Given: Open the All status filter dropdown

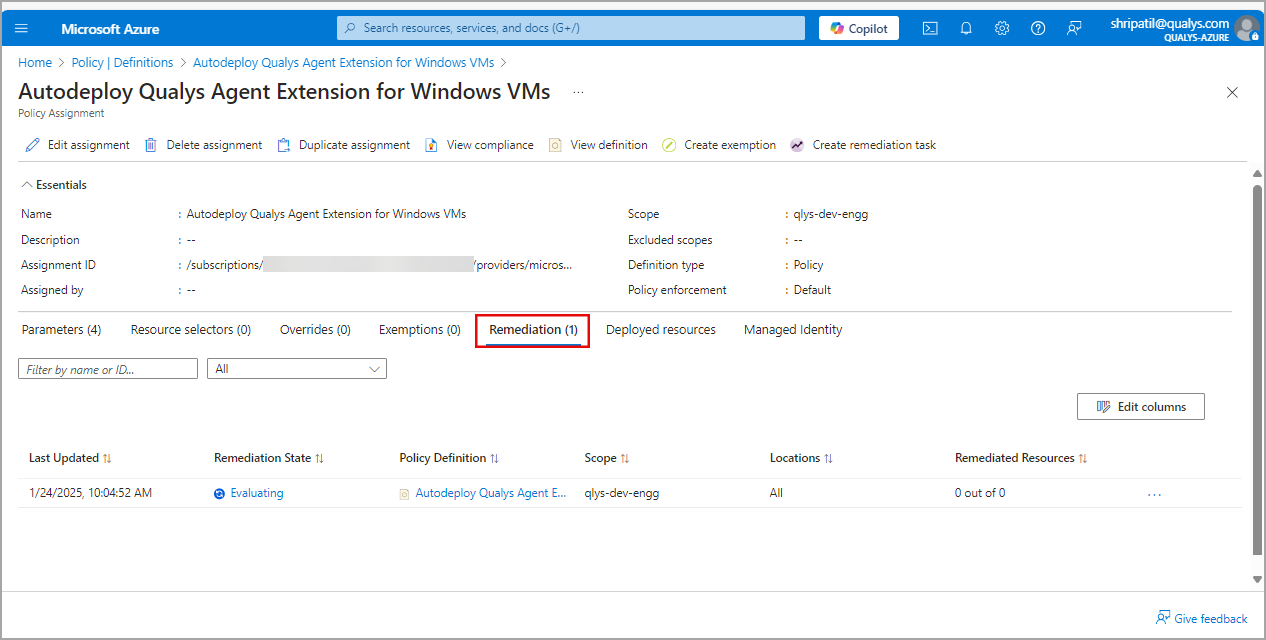Looking at the screenshot, I should tap(296, 368).
